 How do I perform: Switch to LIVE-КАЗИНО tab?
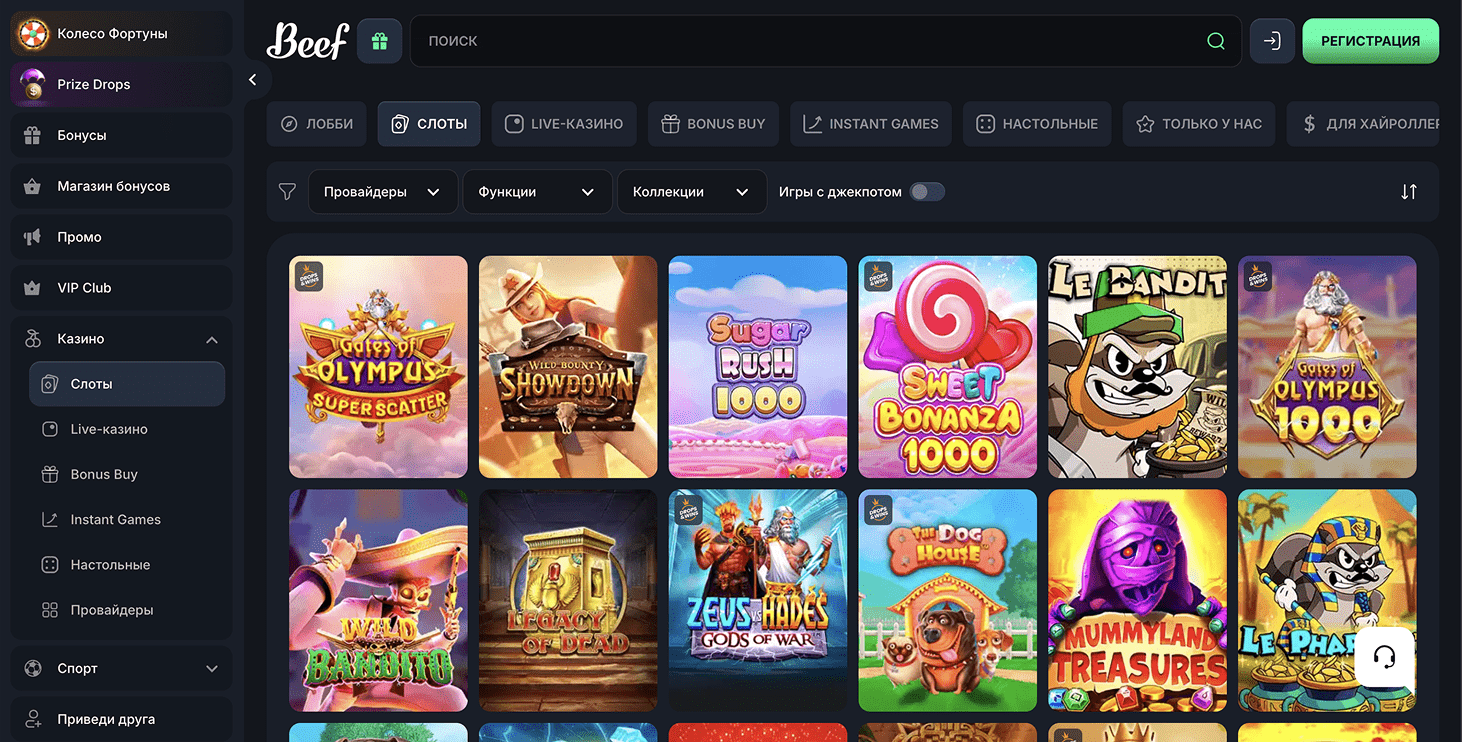[x=564, y=124]
